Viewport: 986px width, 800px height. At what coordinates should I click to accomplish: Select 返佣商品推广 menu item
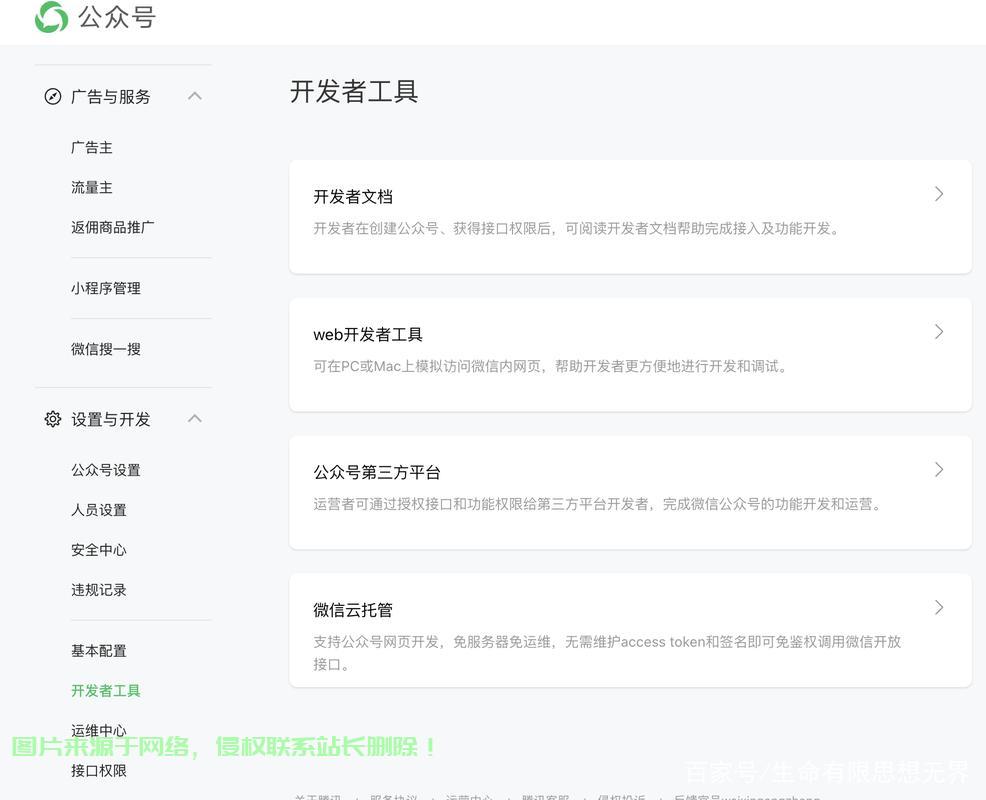(x=113, y=228)
